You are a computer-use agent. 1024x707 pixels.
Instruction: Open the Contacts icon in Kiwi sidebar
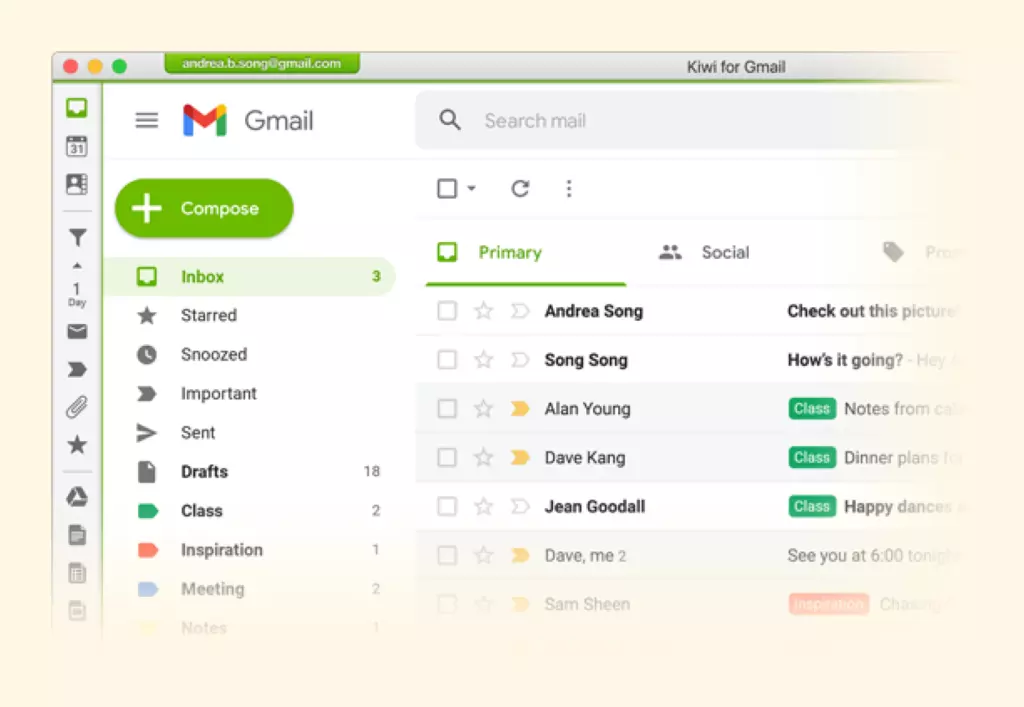[x=76, y=184]
